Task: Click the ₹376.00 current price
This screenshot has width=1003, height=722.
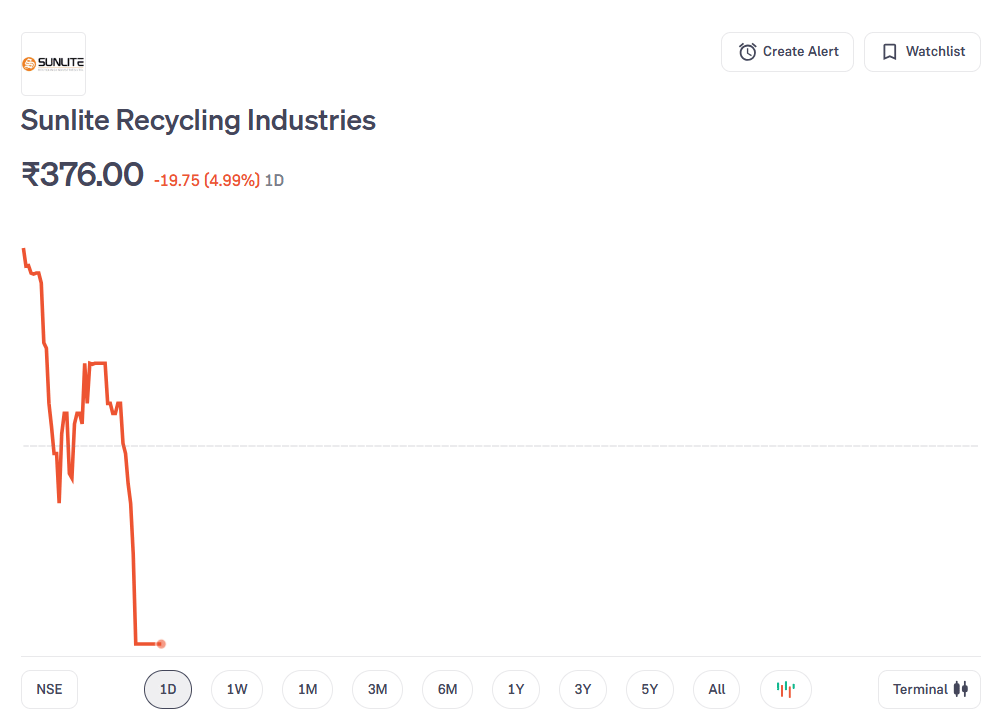Action: (x=82, y=175)
